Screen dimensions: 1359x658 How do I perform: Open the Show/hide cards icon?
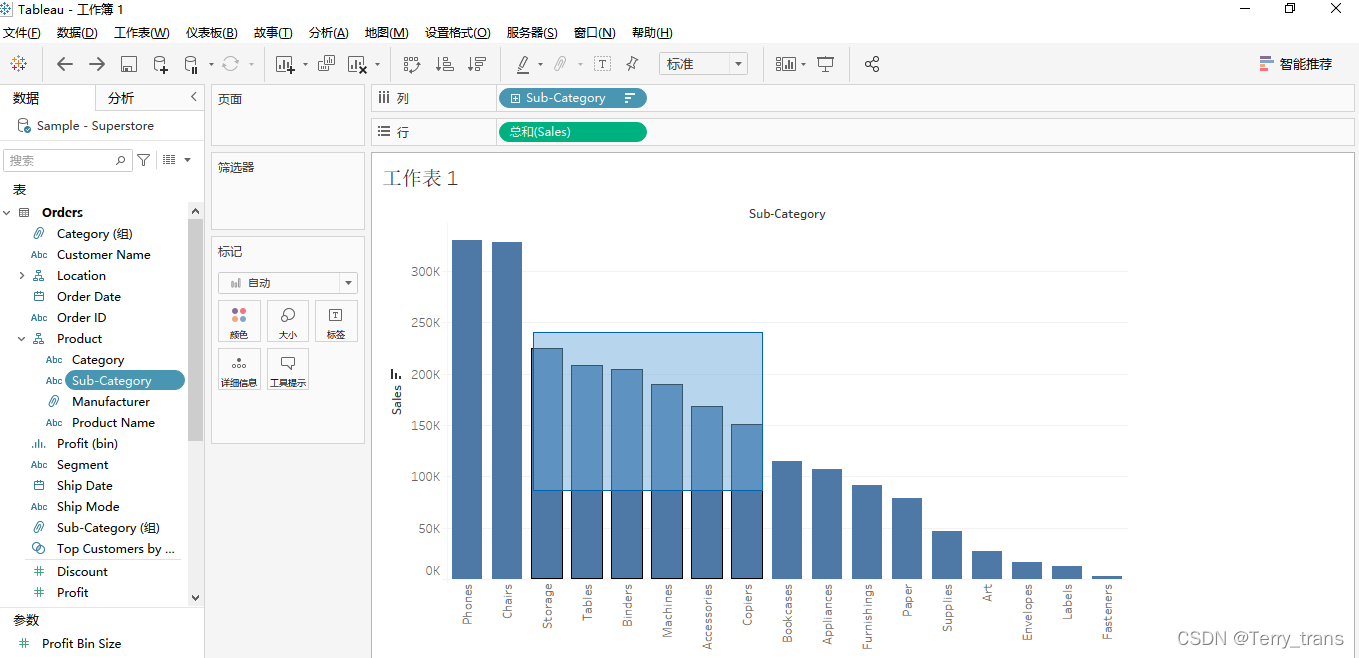point(786,64)
